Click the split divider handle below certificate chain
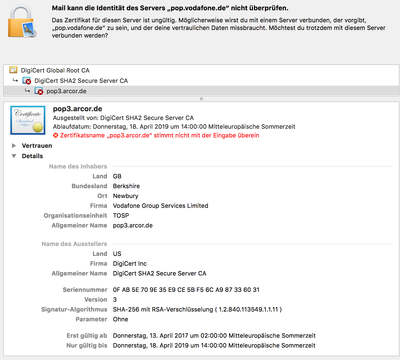 201,99
